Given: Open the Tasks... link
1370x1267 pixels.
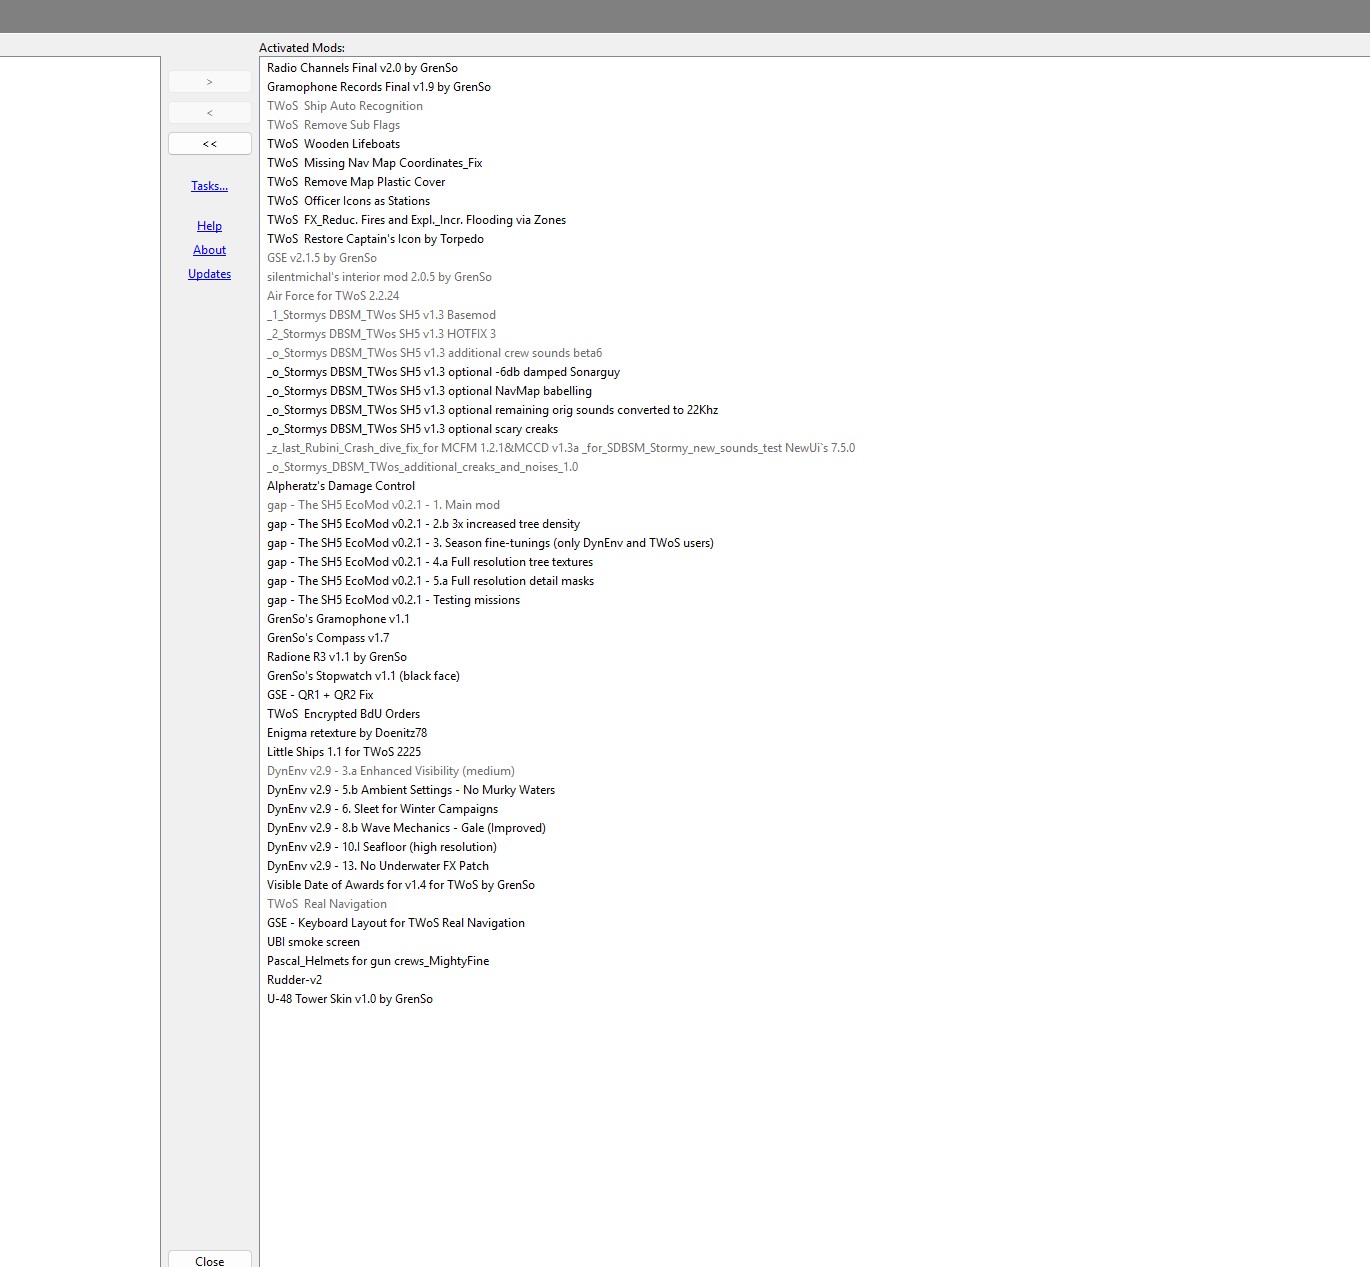Looking at the screenshot, I should coord(209,186).
